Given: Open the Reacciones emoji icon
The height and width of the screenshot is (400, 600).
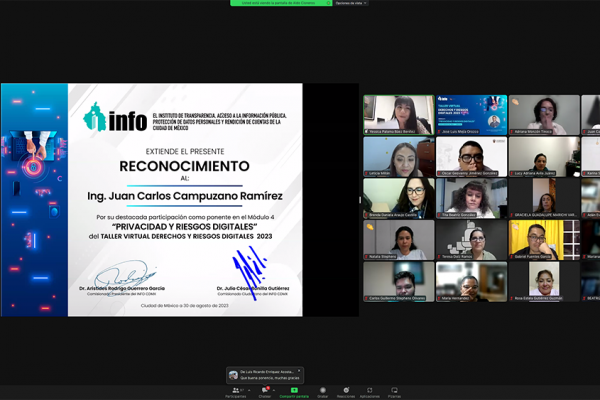Looking at the screenshot, I should (x=346, y=390).
